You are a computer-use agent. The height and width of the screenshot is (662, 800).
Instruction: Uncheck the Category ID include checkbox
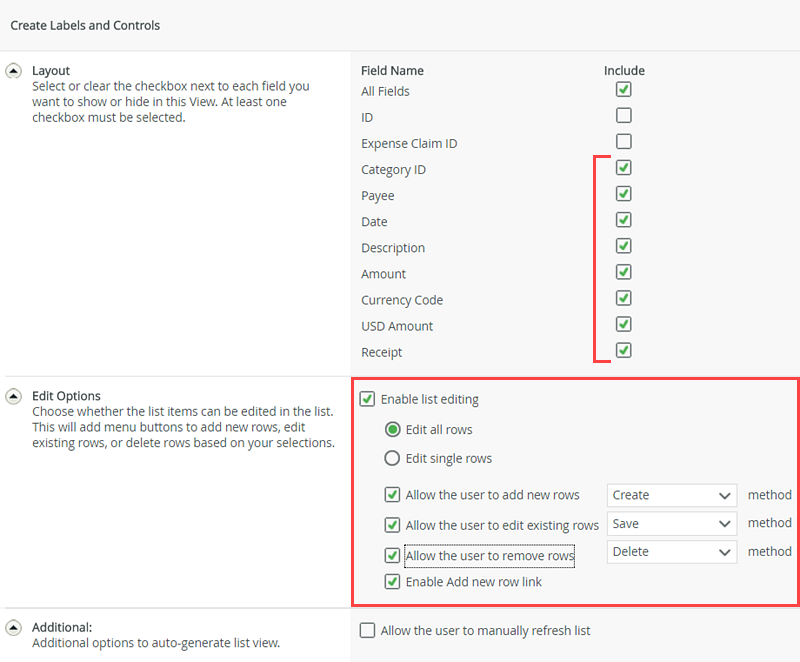tap(624, 168)
